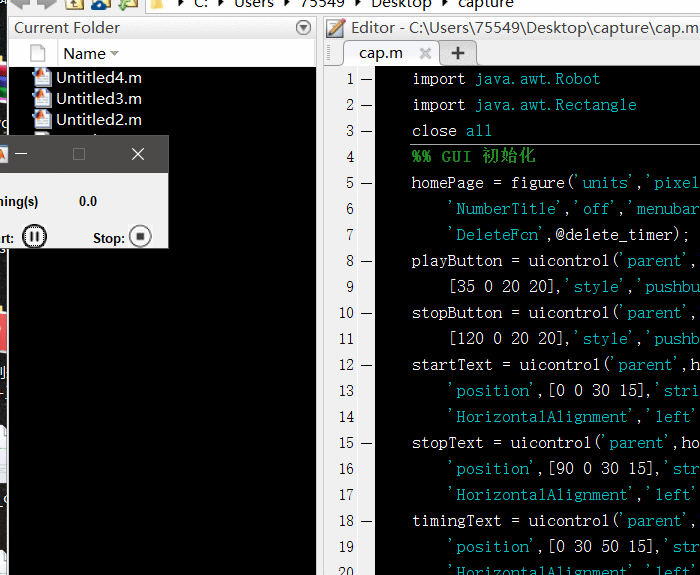The image size is (700, 575).
Task: Click 'java.awt.Robot' on line 1
Action: point(538,79)
